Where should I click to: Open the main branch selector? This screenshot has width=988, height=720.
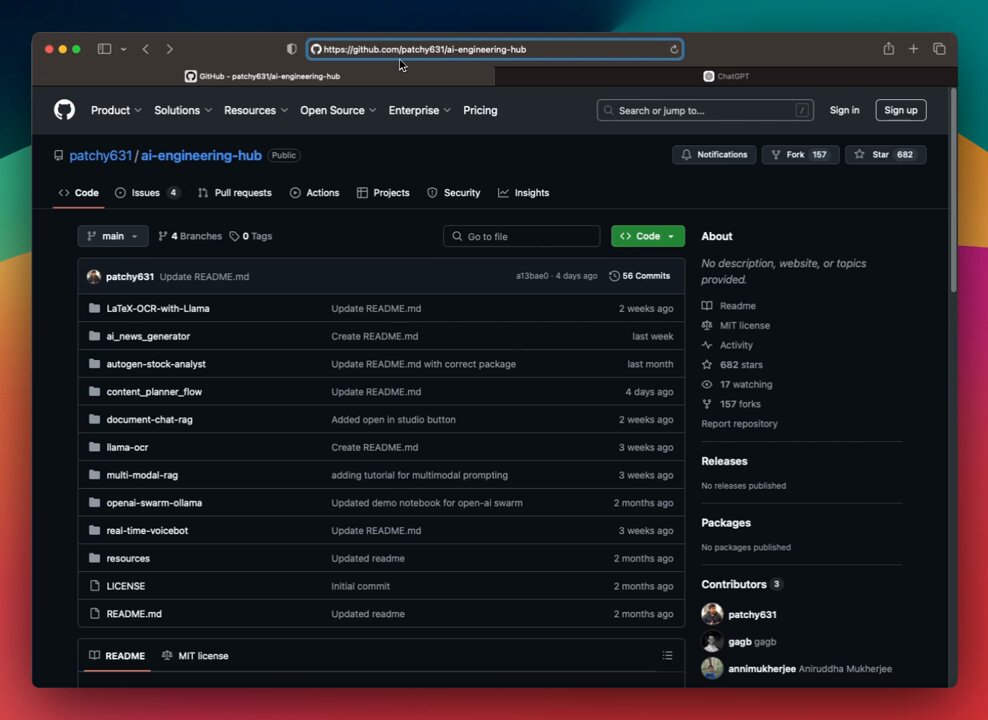[113, 236]
